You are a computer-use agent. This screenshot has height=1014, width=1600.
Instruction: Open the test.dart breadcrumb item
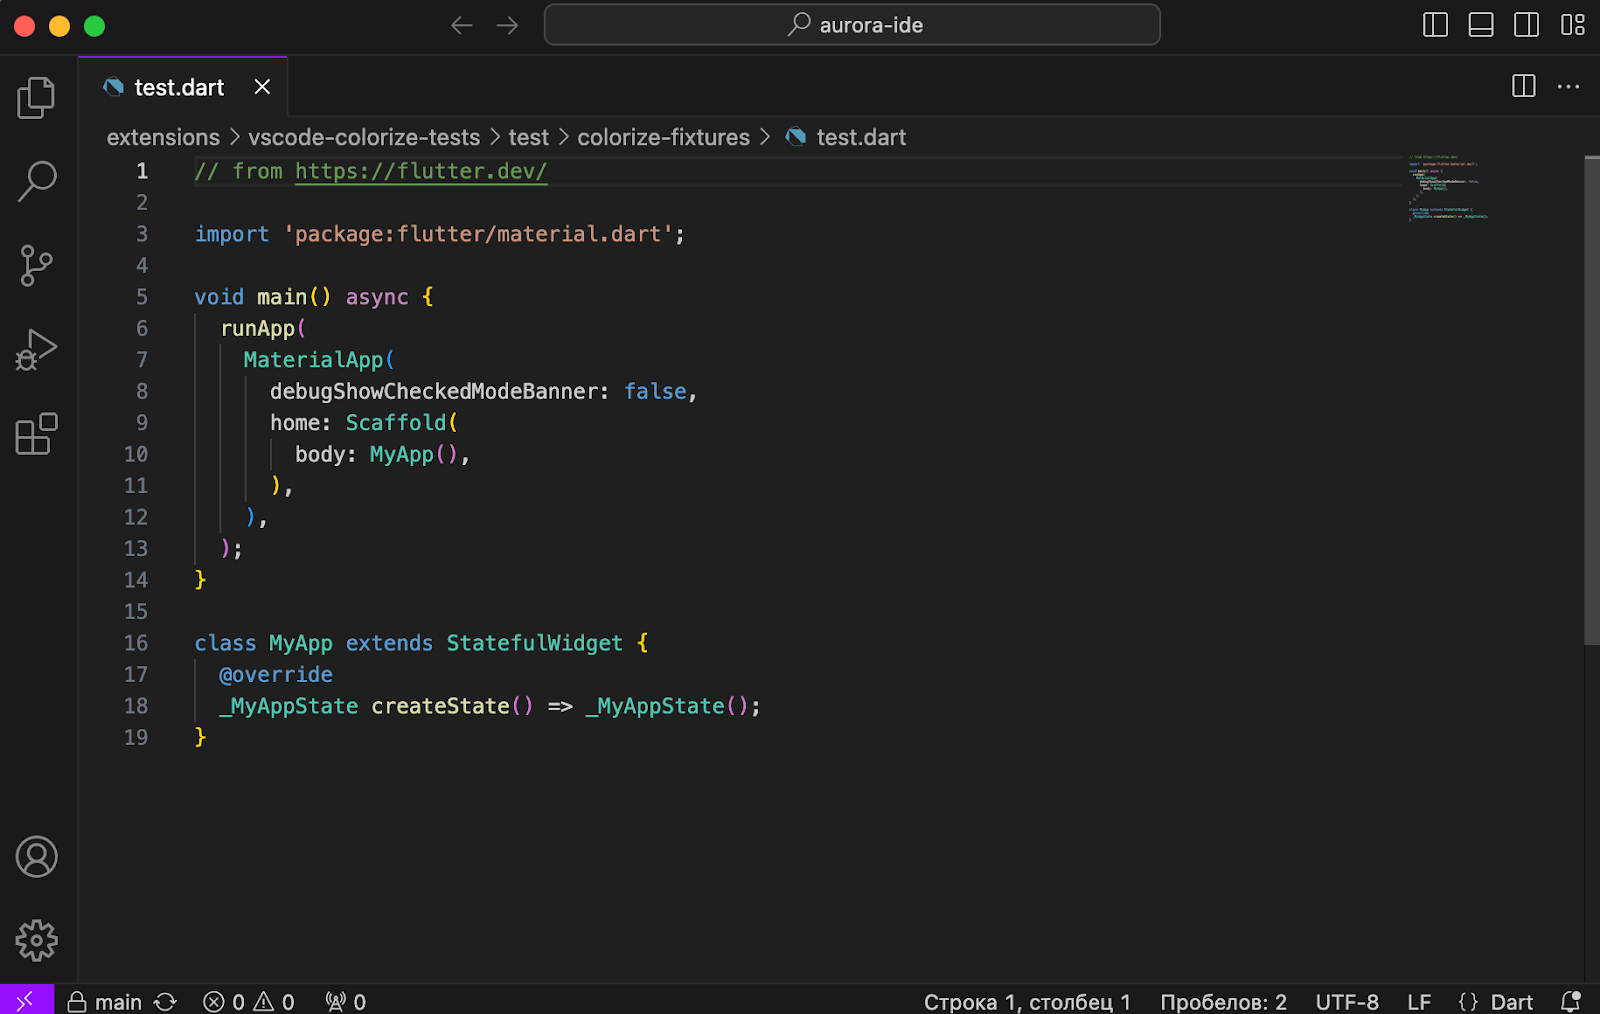point(846,137)
